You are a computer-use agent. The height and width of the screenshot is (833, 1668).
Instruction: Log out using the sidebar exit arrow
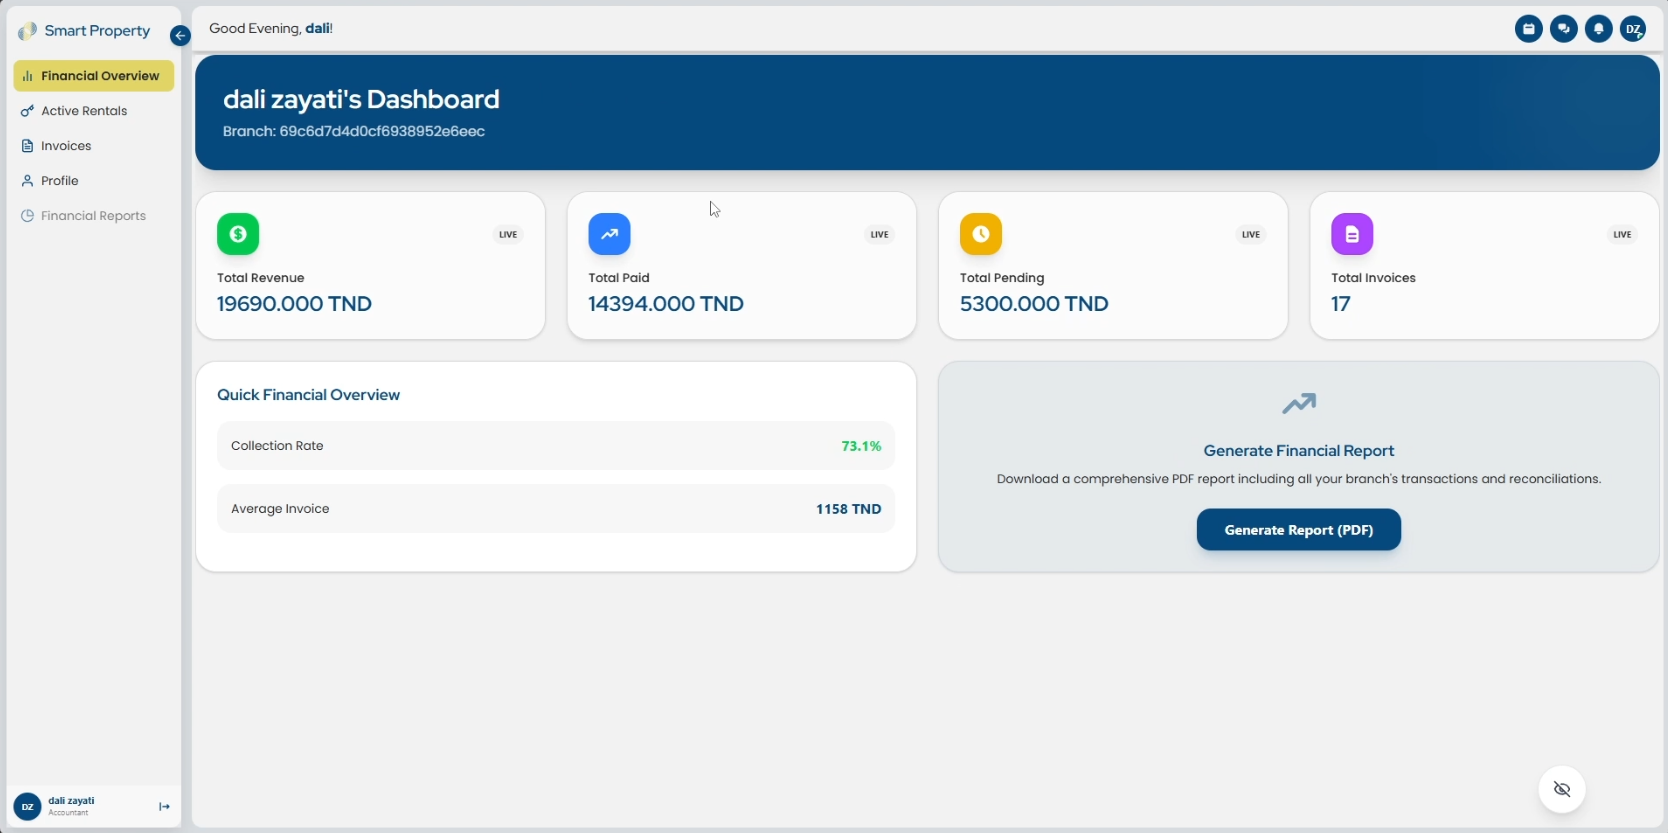(x=164, y=807)
